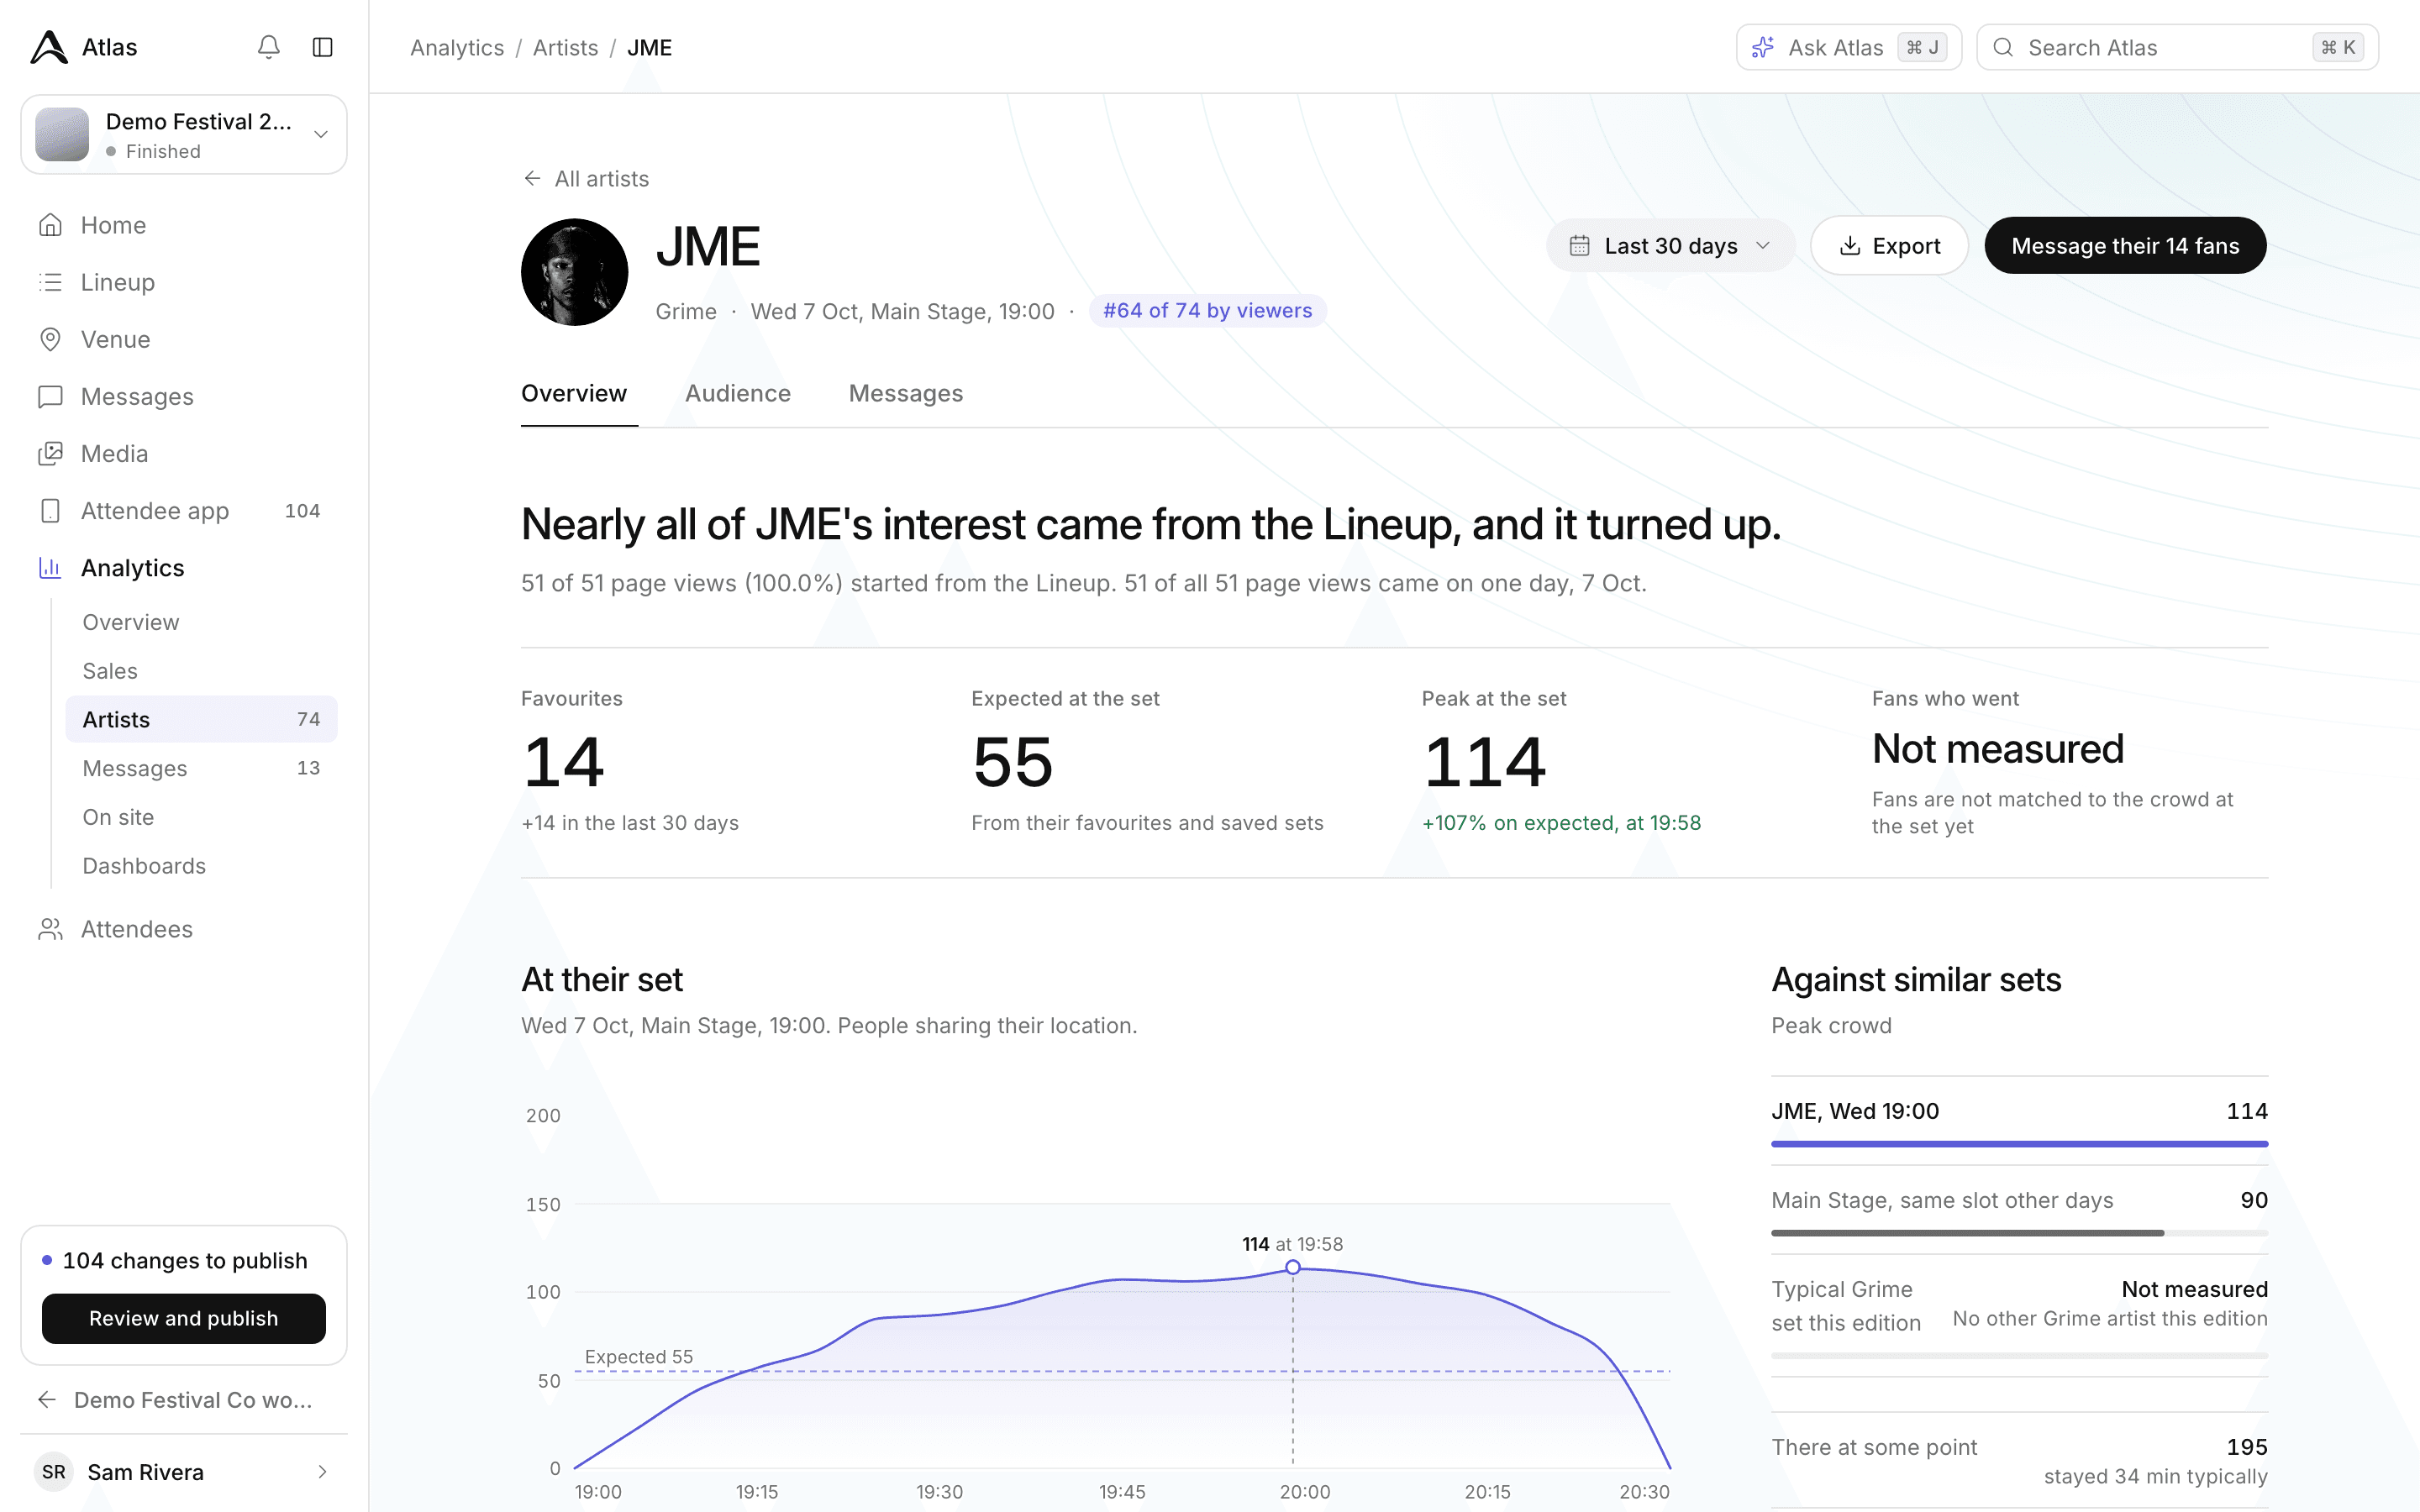
Task: Click 'There at some point' row value 195
Action: coord(2246,1446)
